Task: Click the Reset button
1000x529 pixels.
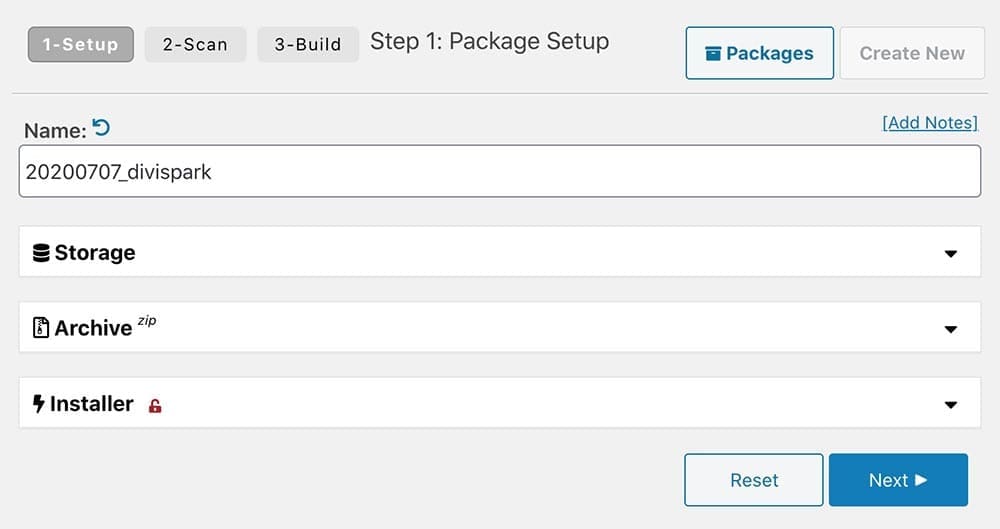Action: click(x=754, y=480)
